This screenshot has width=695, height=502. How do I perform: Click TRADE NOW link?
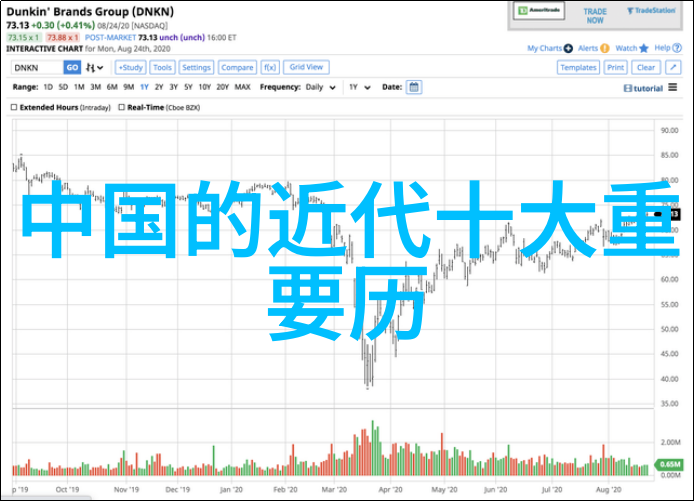[595, 16]
